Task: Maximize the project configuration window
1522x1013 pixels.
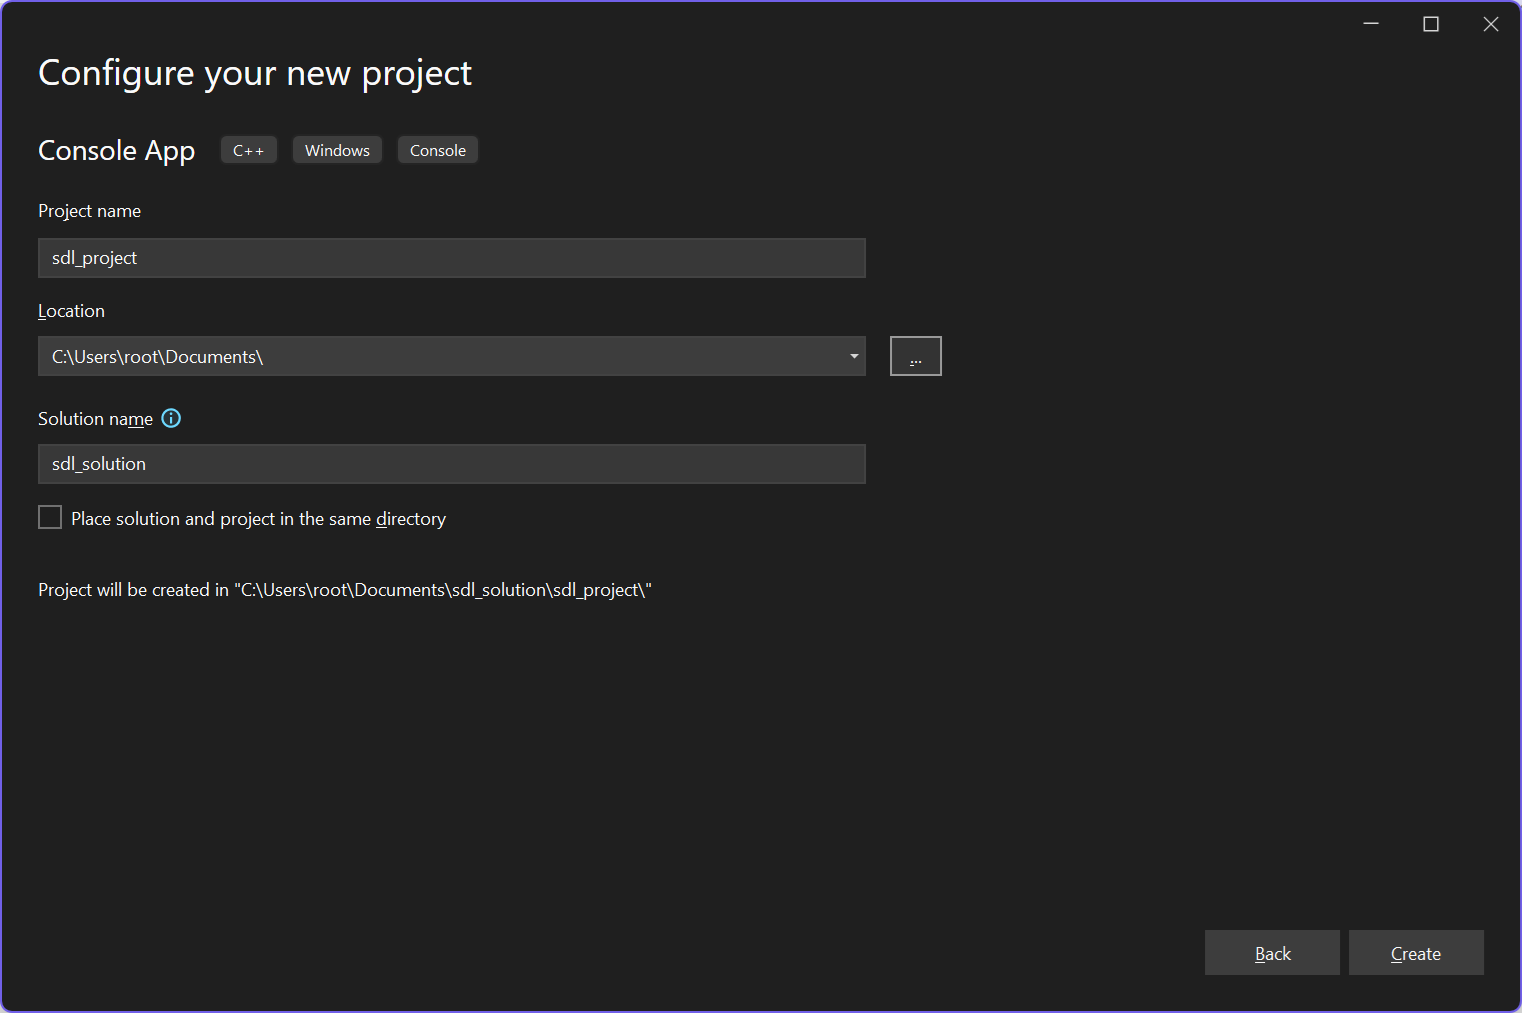Action: pyautogui.click(x=1431, y=23)
